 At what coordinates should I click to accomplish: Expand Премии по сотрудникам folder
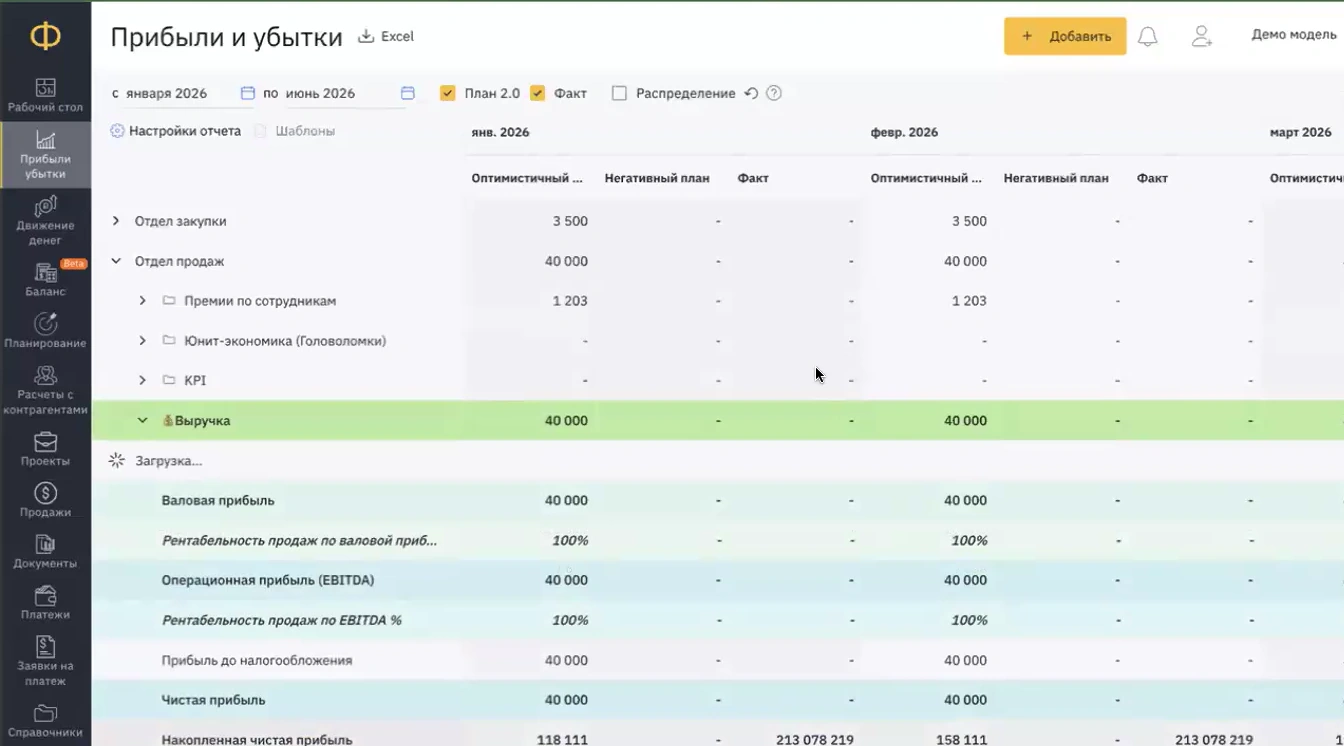[x=142, y=301]
